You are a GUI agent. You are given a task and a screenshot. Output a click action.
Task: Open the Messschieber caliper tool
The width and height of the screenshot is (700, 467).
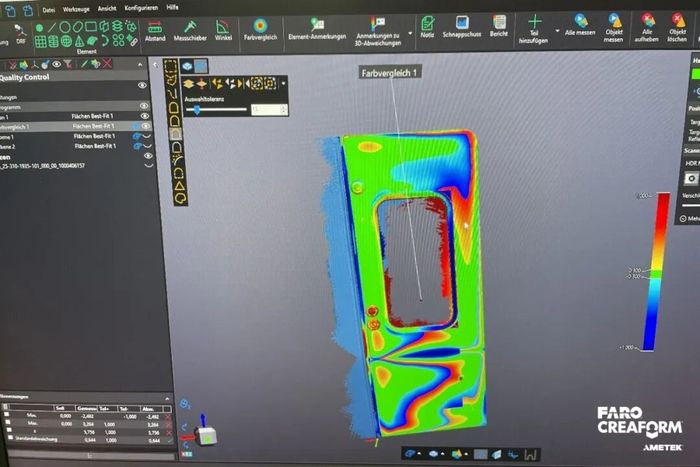pos(190,31)
